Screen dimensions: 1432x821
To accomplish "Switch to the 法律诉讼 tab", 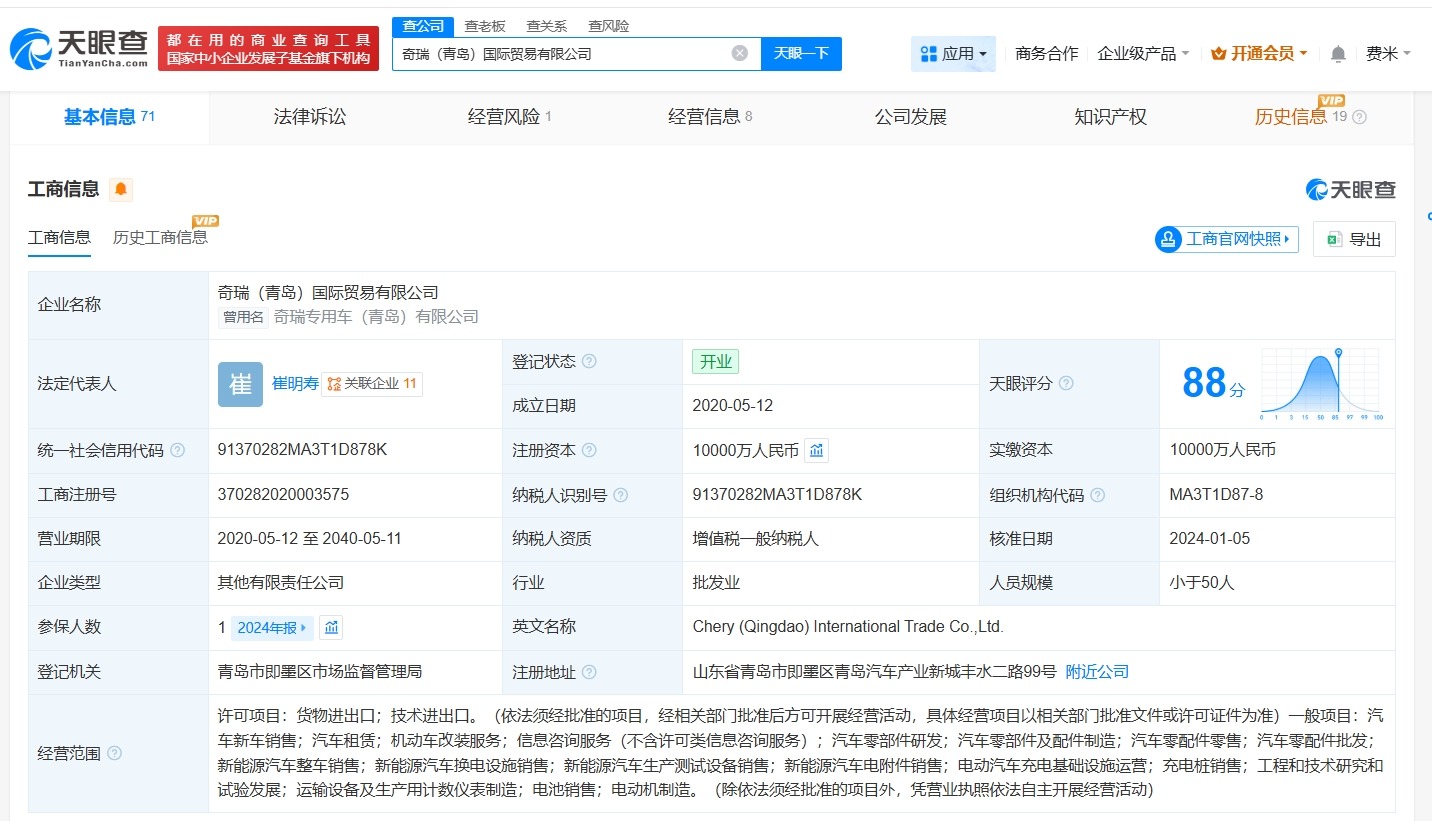I will 309,116.
